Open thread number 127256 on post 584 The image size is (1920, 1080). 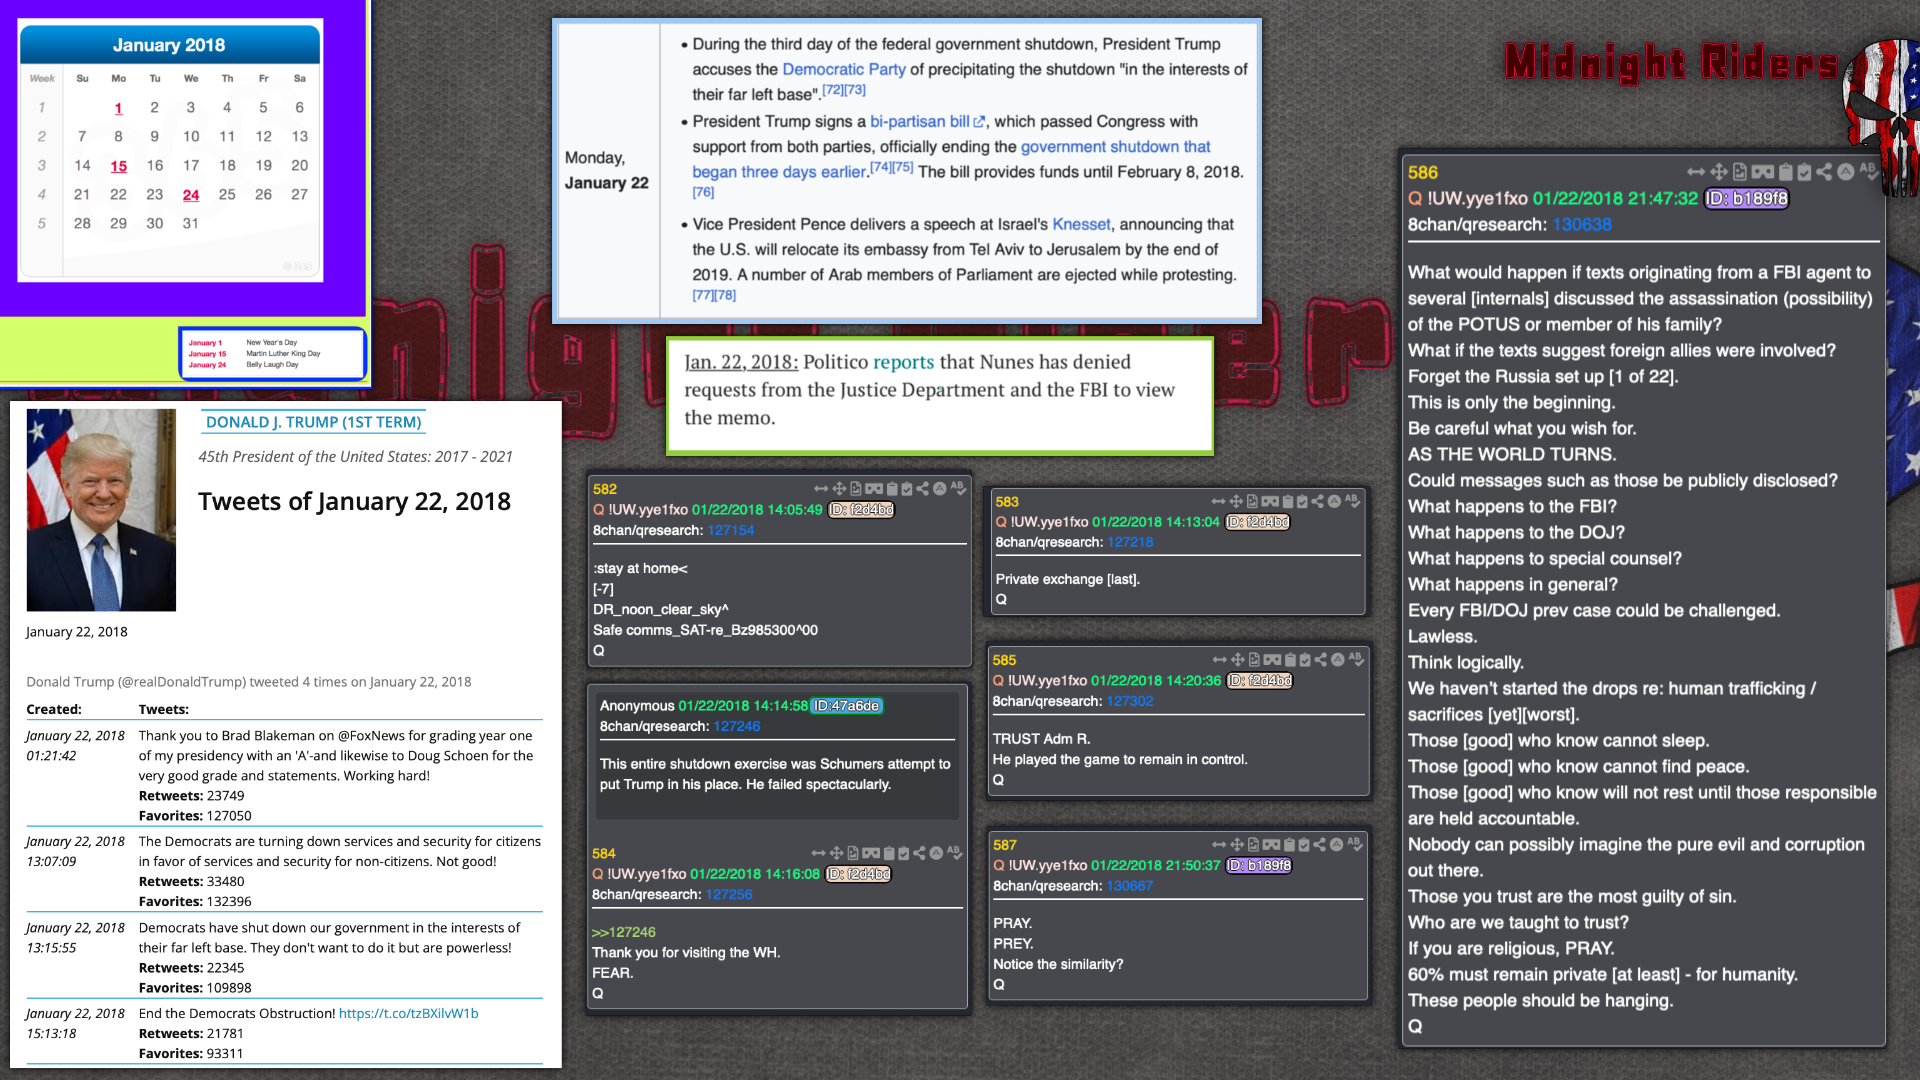[x=729, y=894]
